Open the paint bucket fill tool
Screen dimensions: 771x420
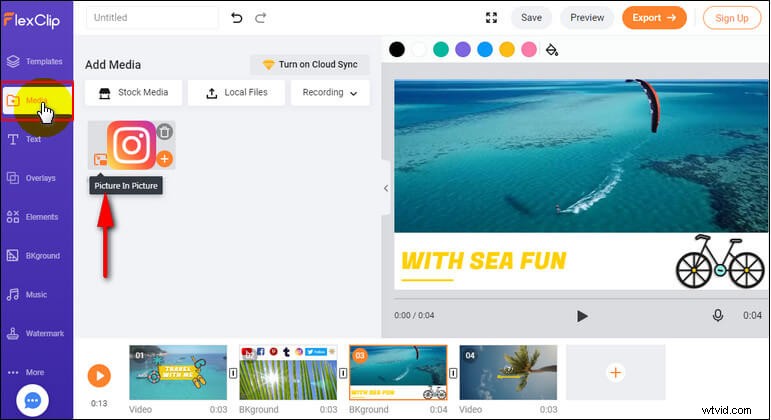(552, 49)
